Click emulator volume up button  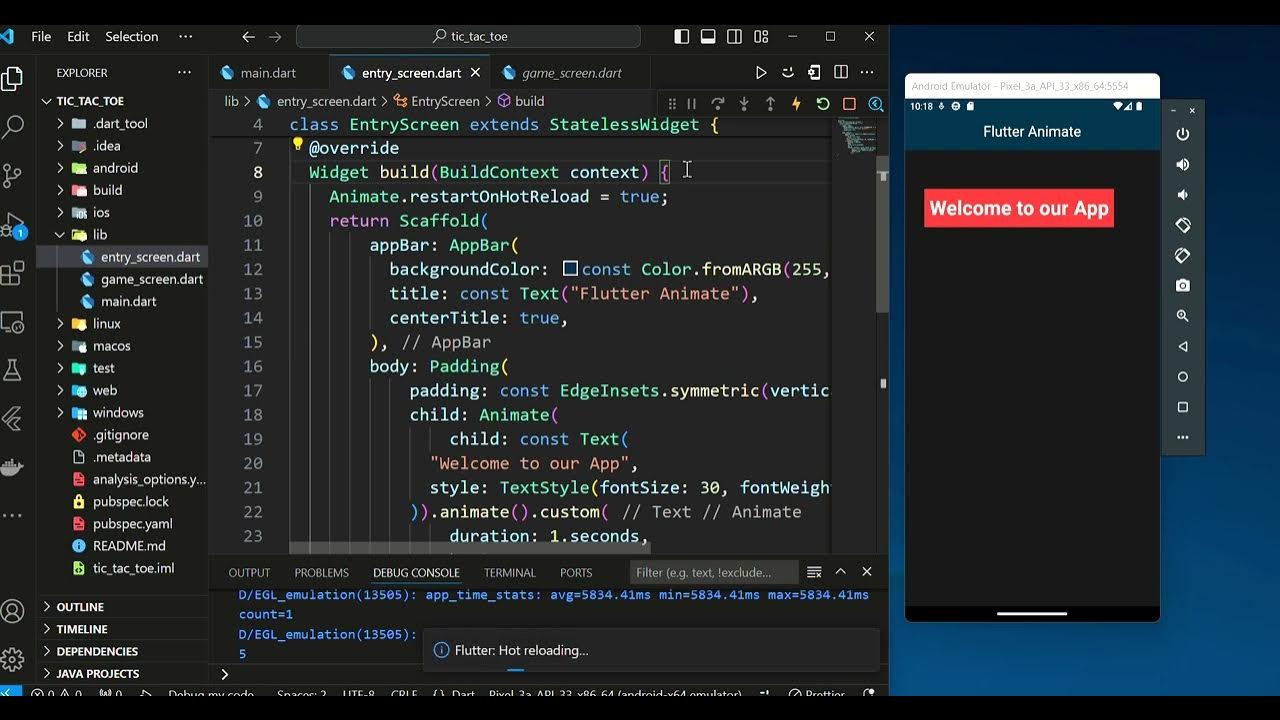coord(1183,164)
